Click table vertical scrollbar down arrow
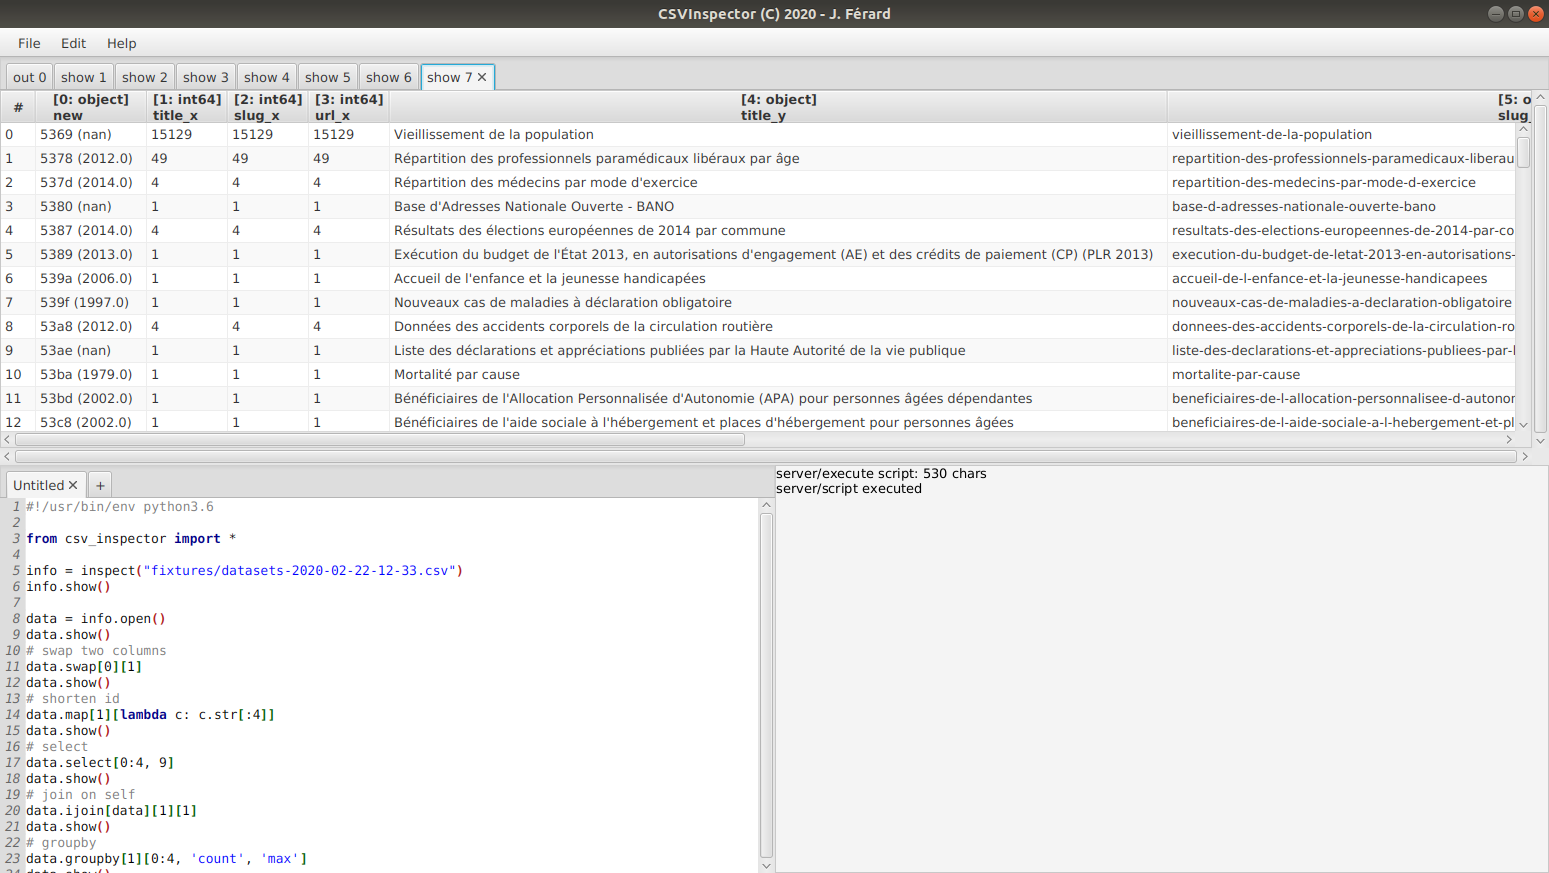Viewport: 1549px width, 873px height. click(x=1523, y=424)
